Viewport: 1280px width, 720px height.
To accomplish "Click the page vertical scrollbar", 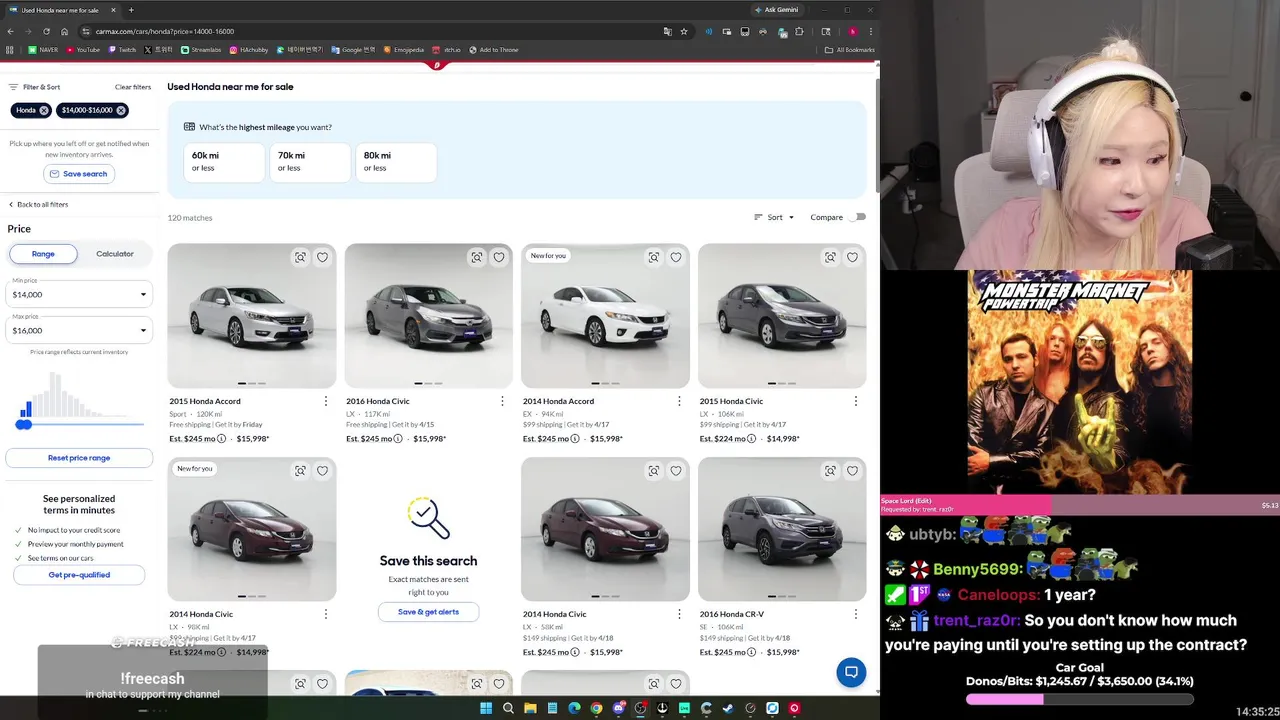I will point(877,135).
